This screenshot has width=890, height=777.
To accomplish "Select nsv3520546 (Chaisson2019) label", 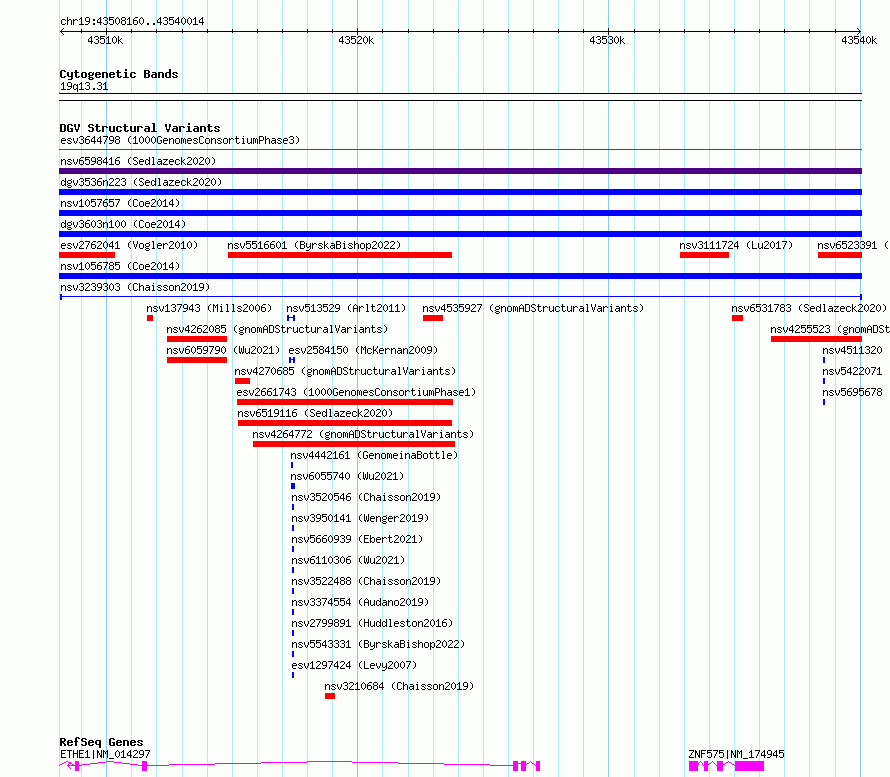I will pos(366,497).
